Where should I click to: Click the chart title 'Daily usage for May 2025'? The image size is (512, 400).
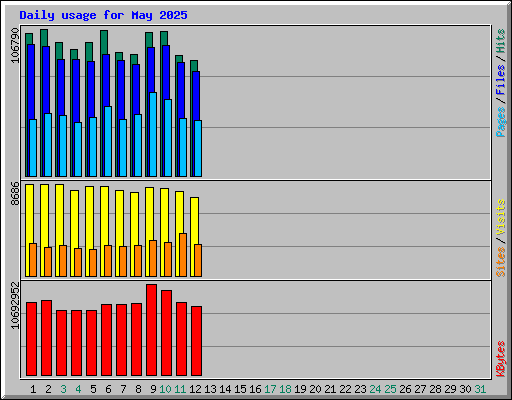click(103, 15)
